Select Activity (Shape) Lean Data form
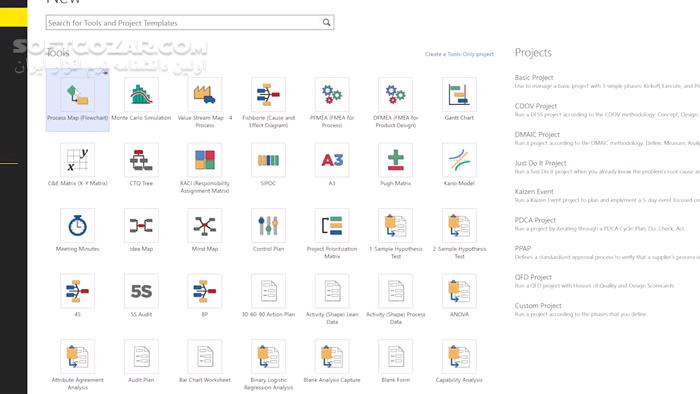The image size is (700, 394). pos(332,291)
